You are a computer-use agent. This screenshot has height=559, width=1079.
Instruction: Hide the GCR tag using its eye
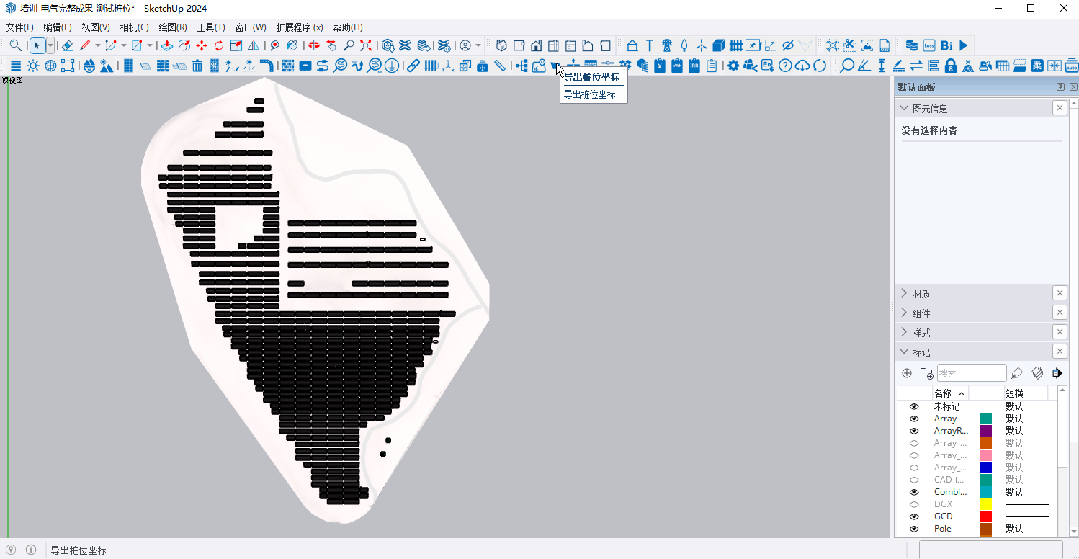click(913, 516)
